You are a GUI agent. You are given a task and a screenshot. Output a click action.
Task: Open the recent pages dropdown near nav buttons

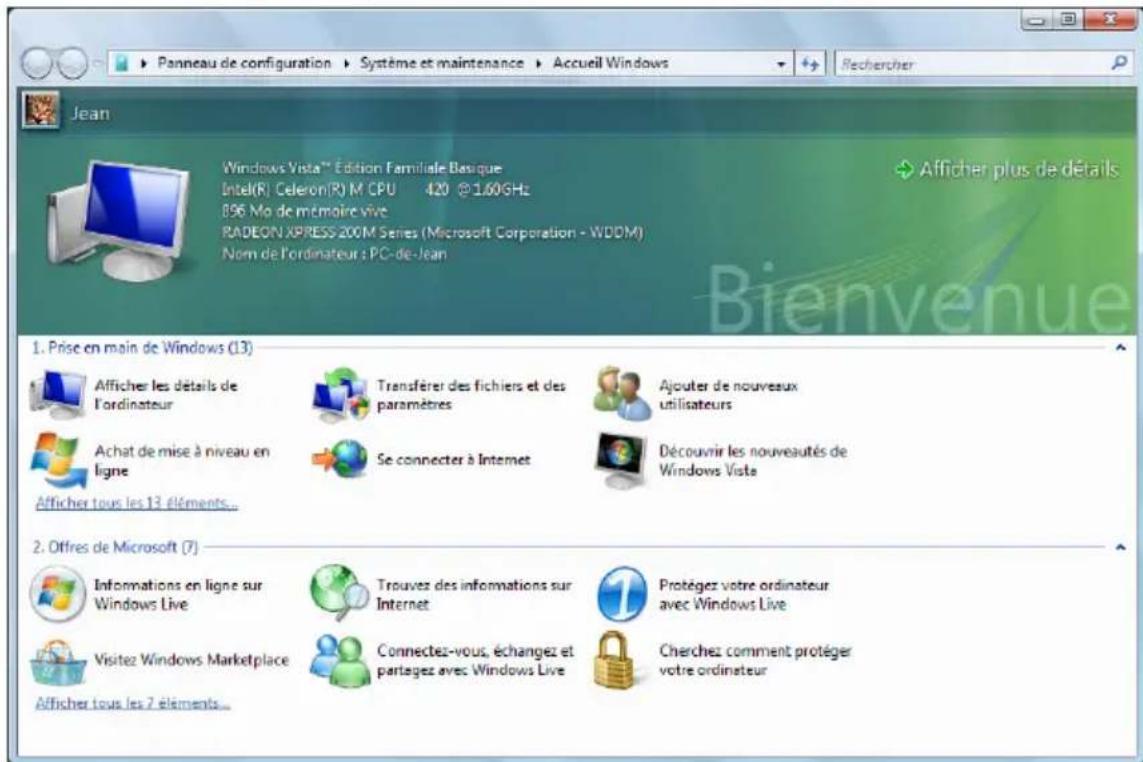(x=96, y=64)
